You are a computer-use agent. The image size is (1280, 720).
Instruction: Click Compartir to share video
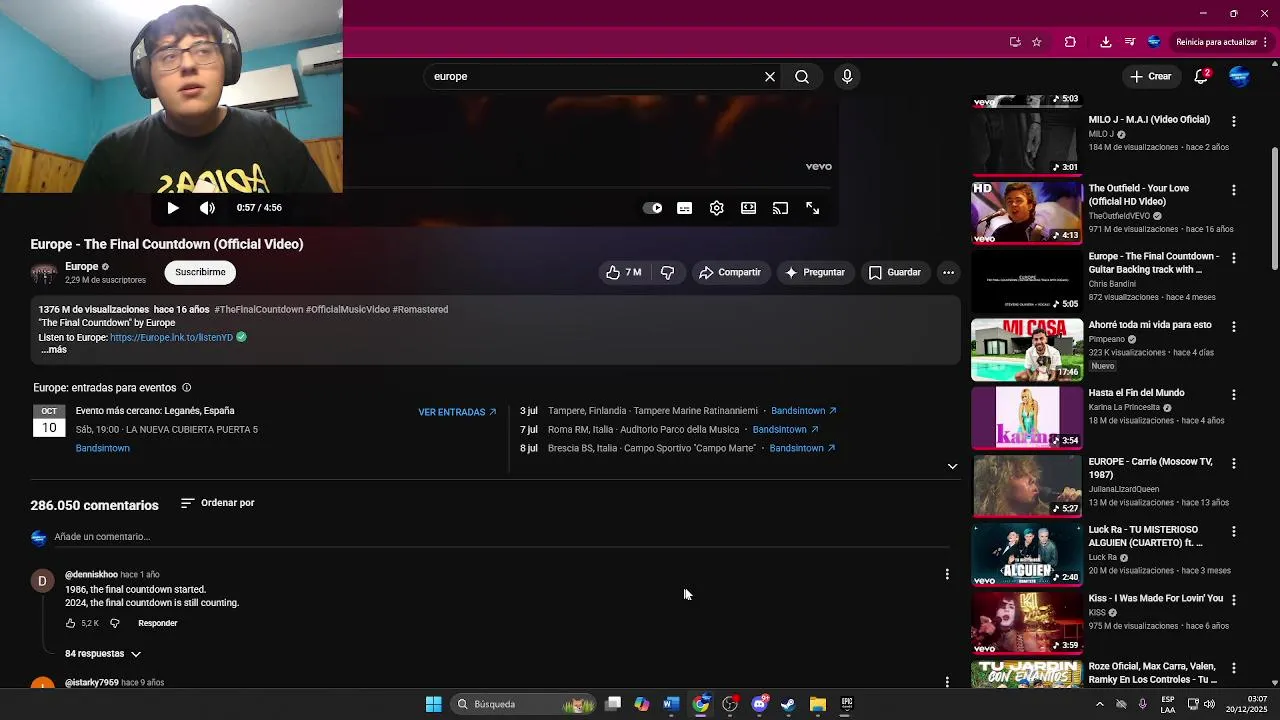[731, 272]
